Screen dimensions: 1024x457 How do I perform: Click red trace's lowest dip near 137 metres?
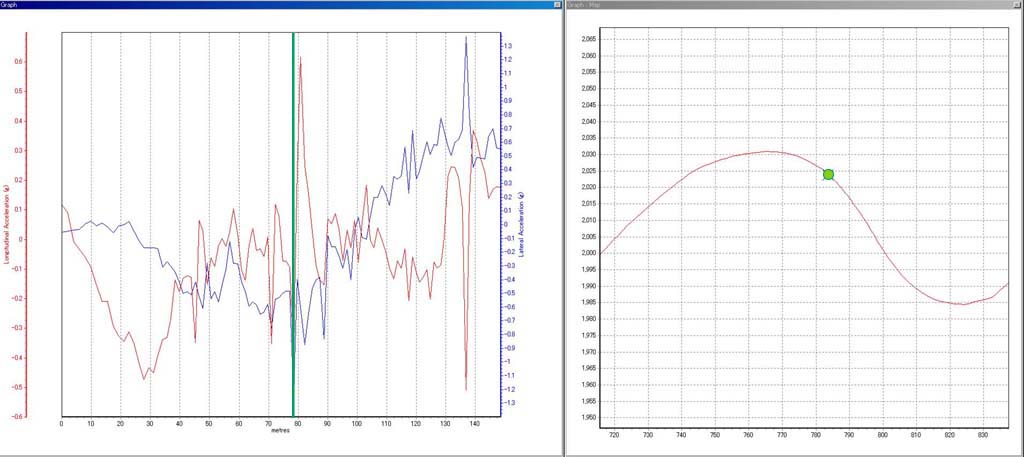click(466, 389)
